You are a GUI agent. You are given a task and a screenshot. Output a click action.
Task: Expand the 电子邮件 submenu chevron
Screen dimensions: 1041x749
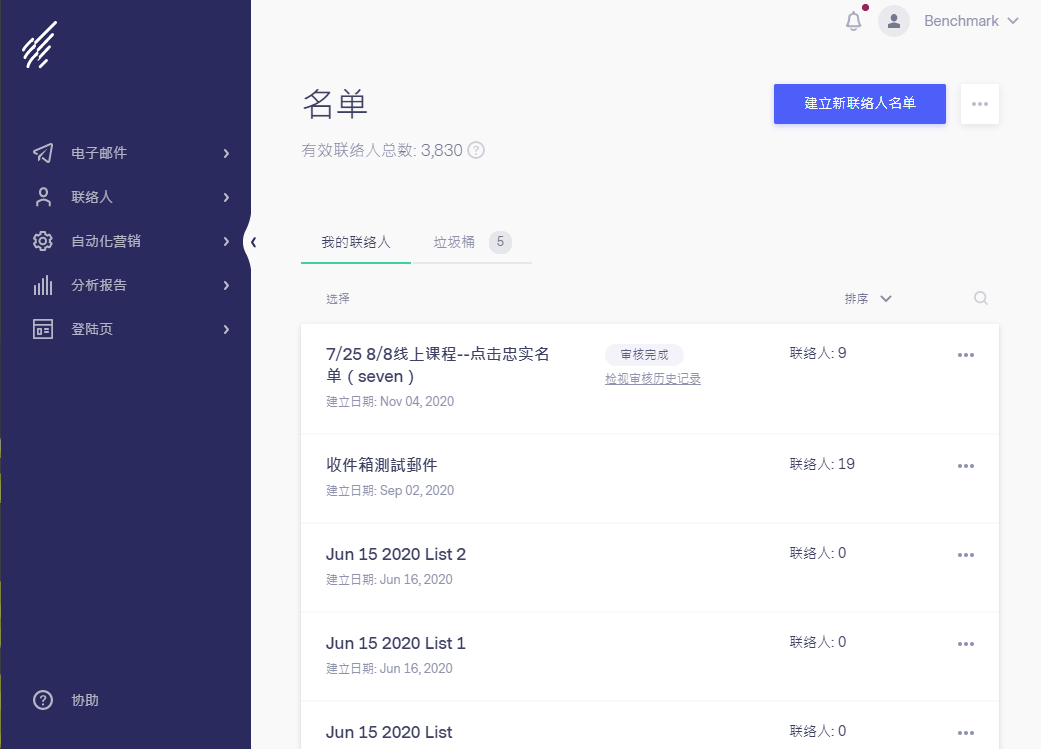pos(226,153)
